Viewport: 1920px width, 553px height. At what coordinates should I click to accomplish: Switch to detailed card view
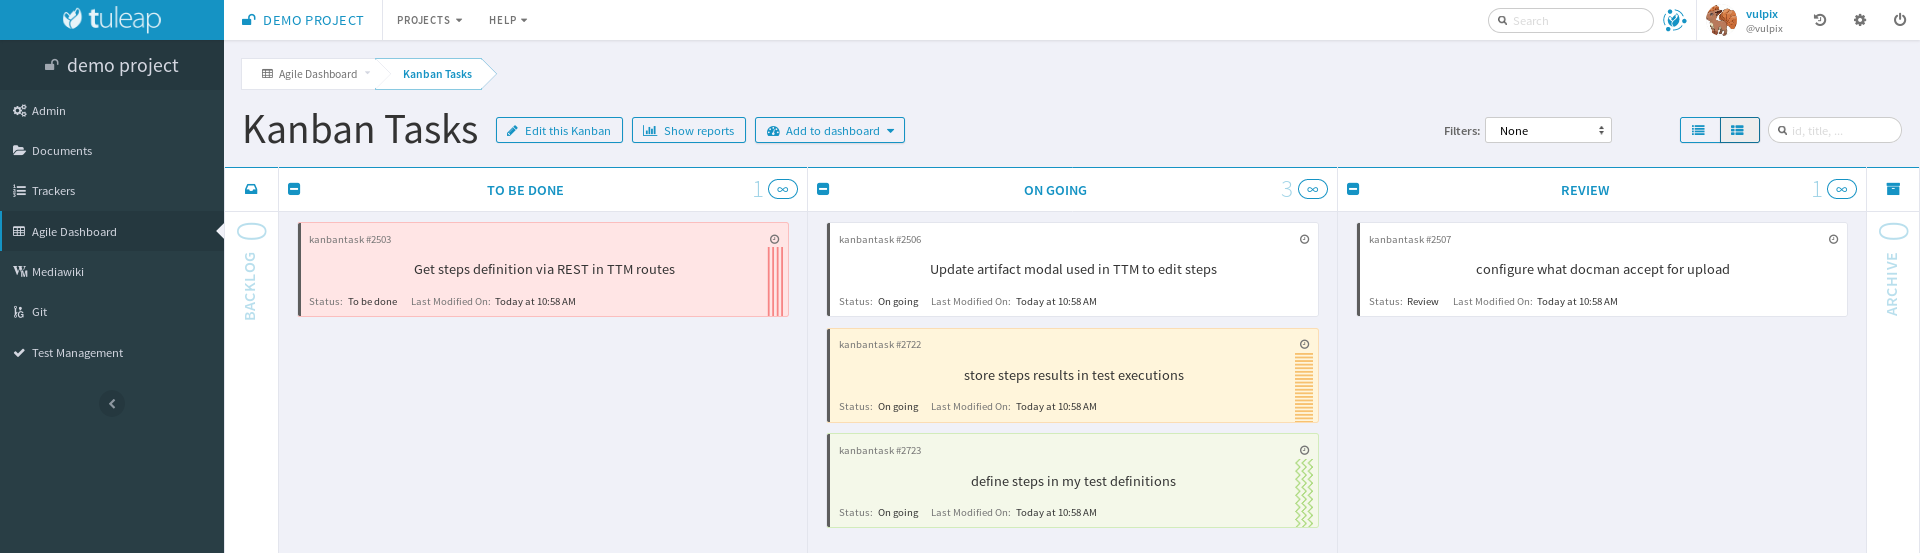coord(1739,130)
